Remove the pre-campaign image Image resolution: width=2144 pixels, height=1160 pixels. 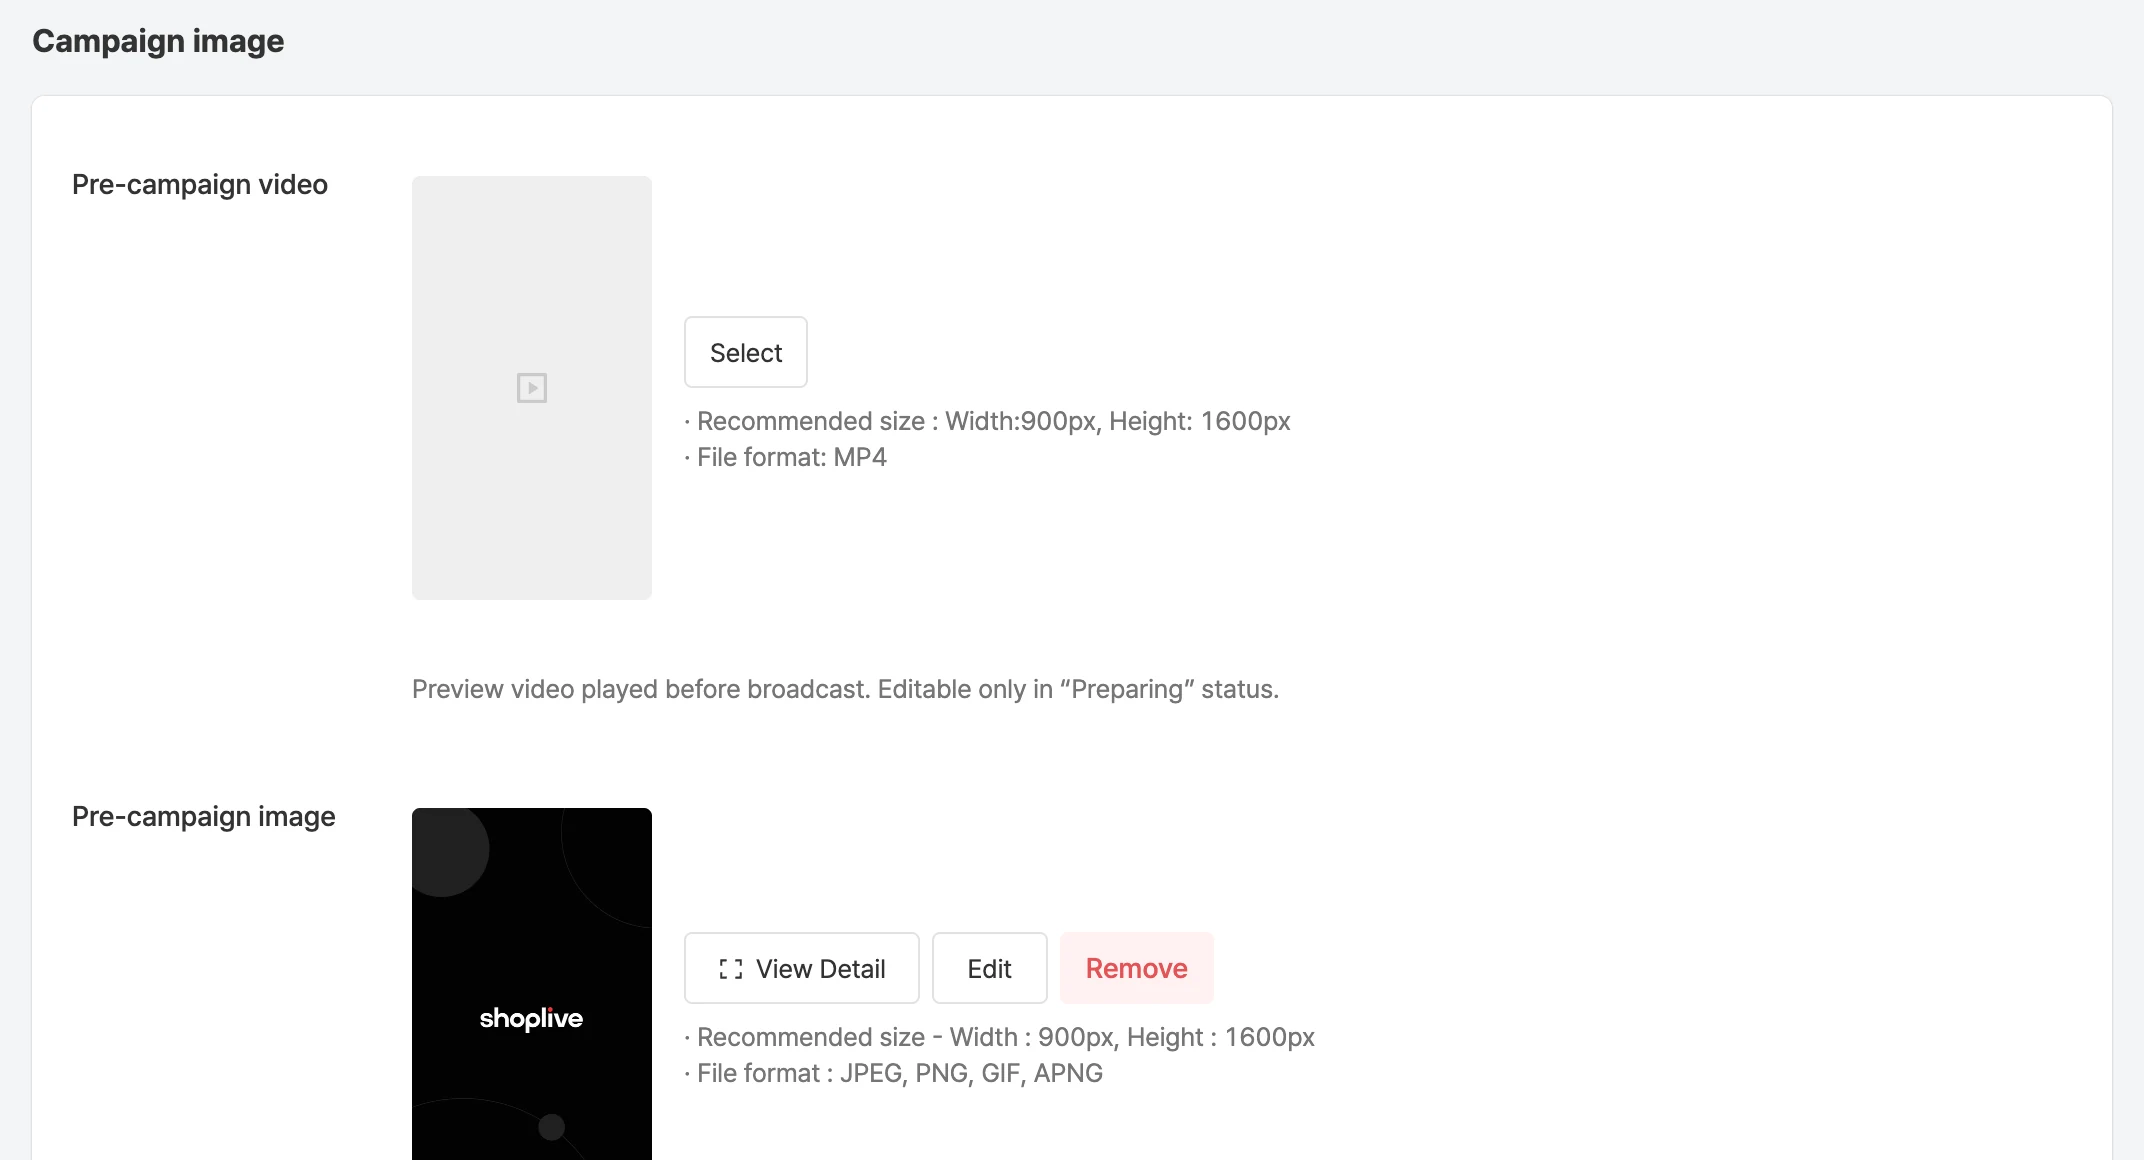click(1136, 968)
